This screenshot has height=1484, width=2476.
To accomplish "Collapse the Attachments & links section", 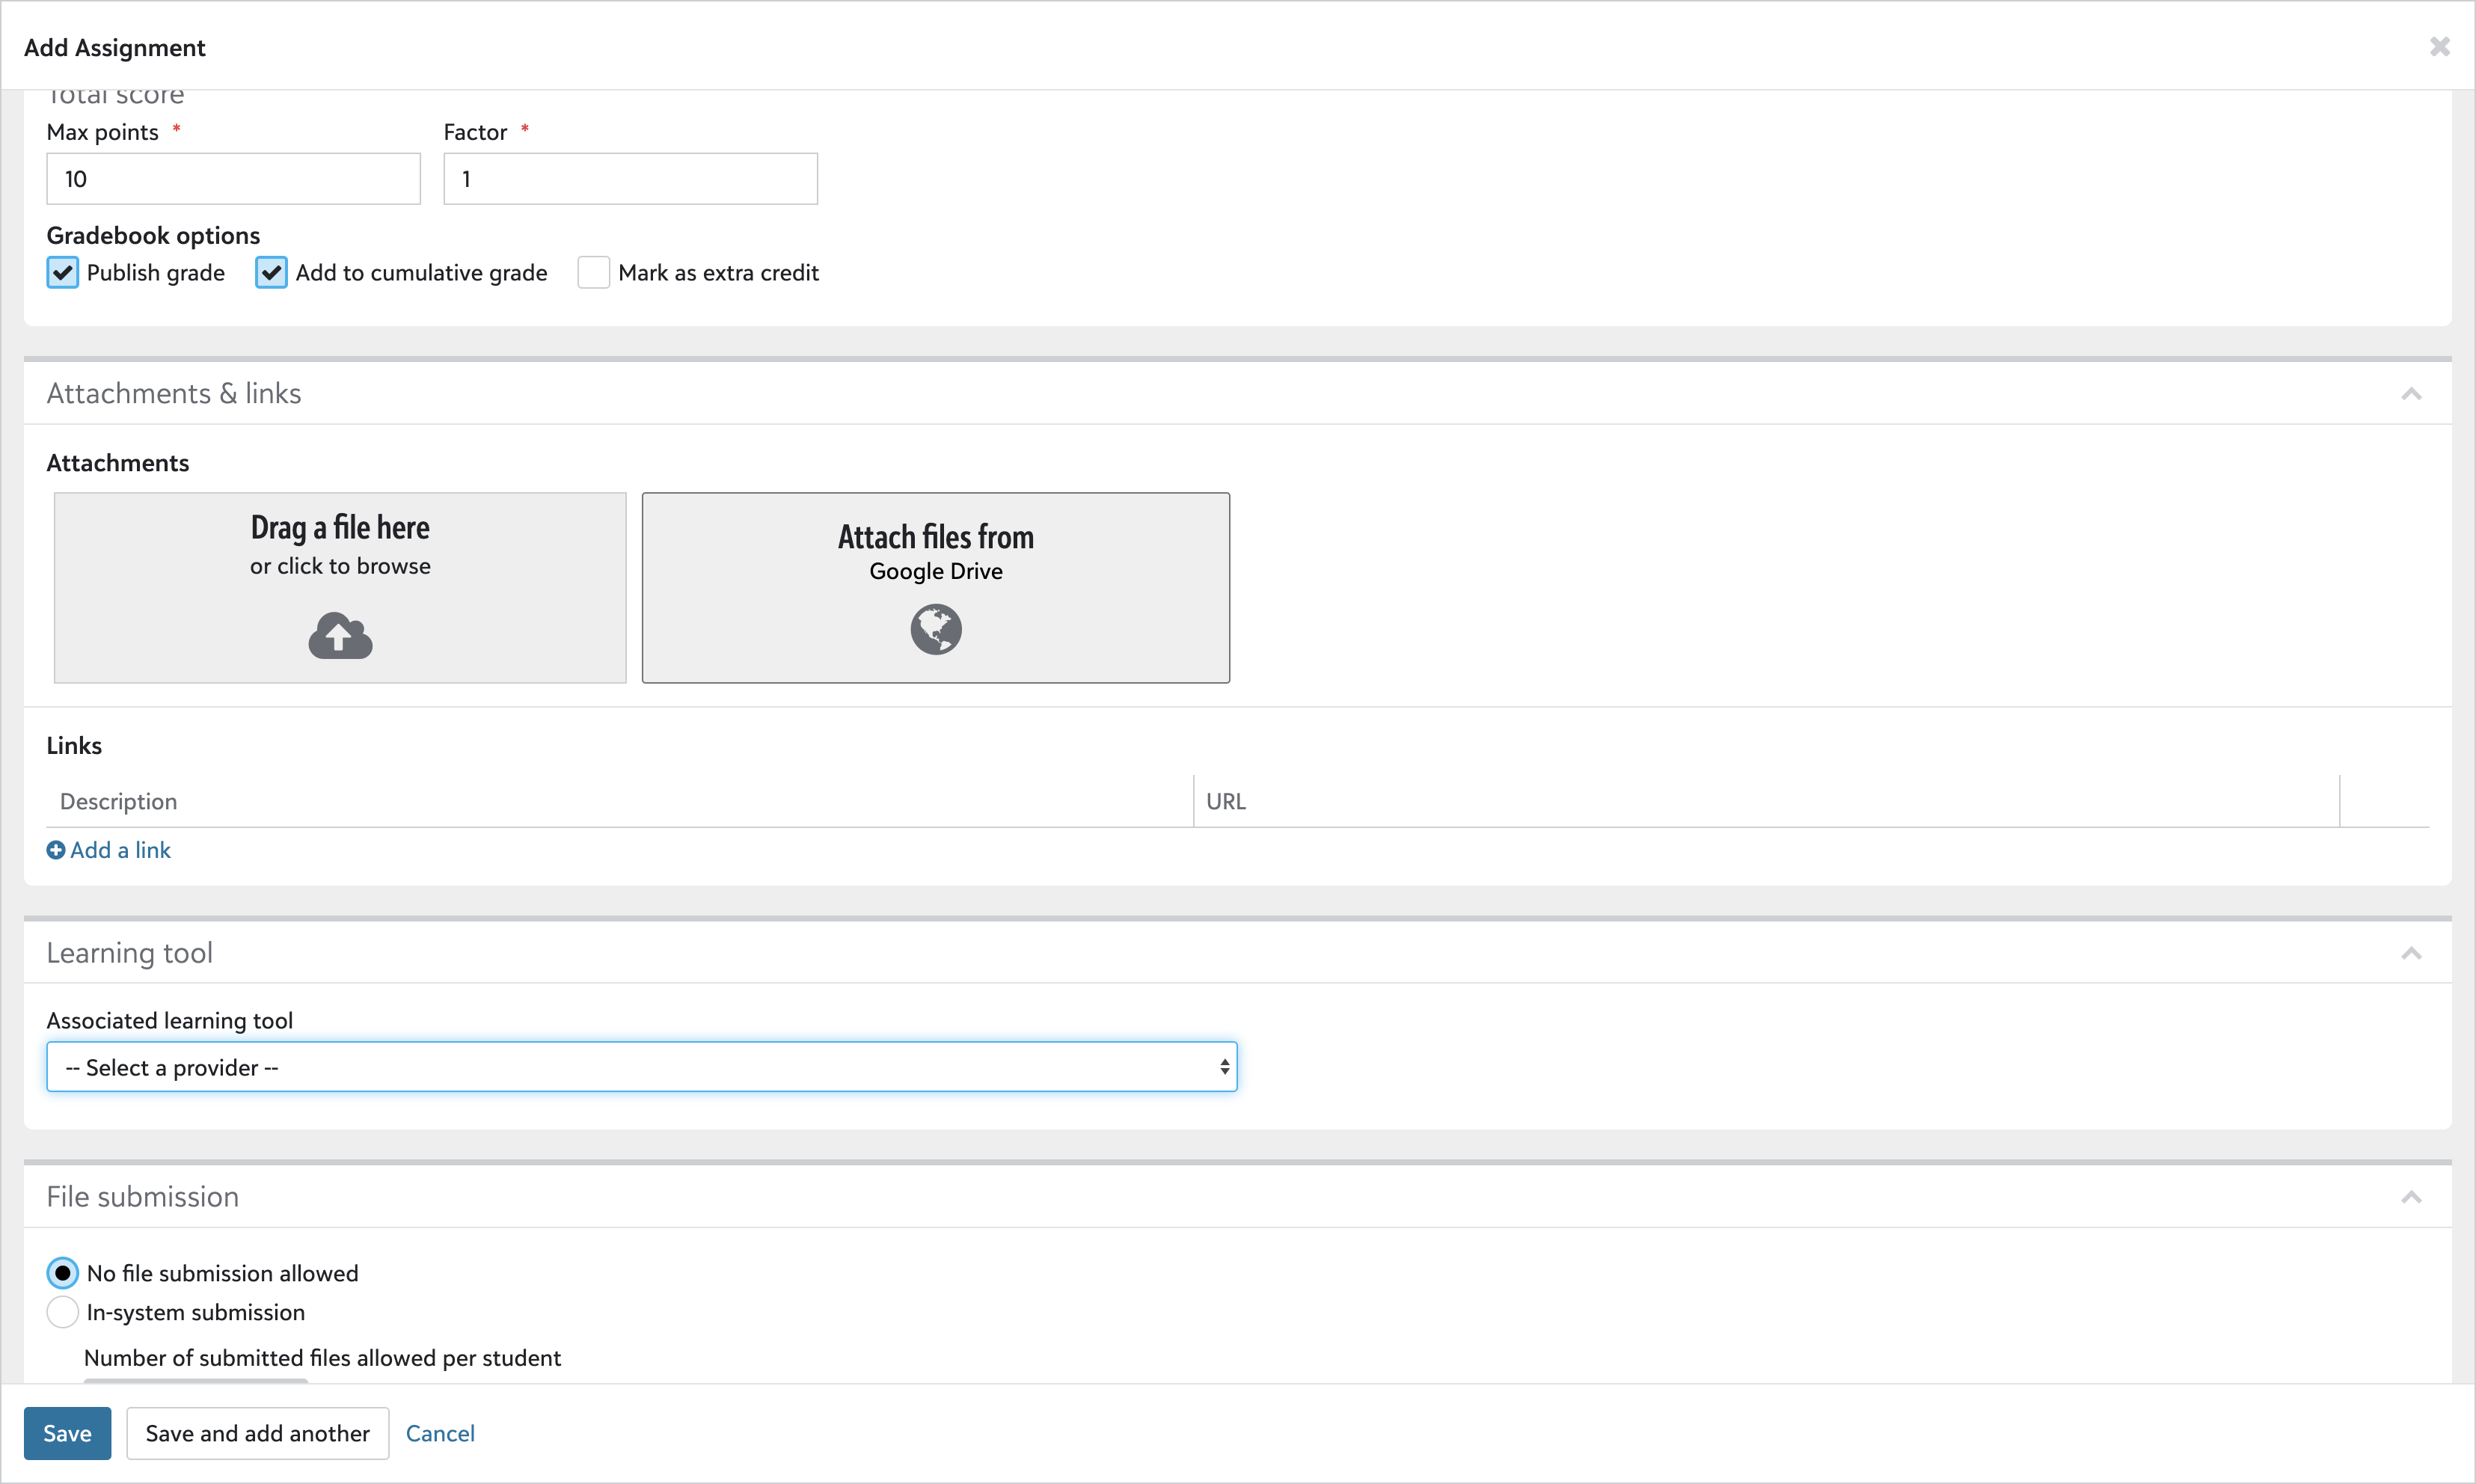I will [x=2411, y=394].
